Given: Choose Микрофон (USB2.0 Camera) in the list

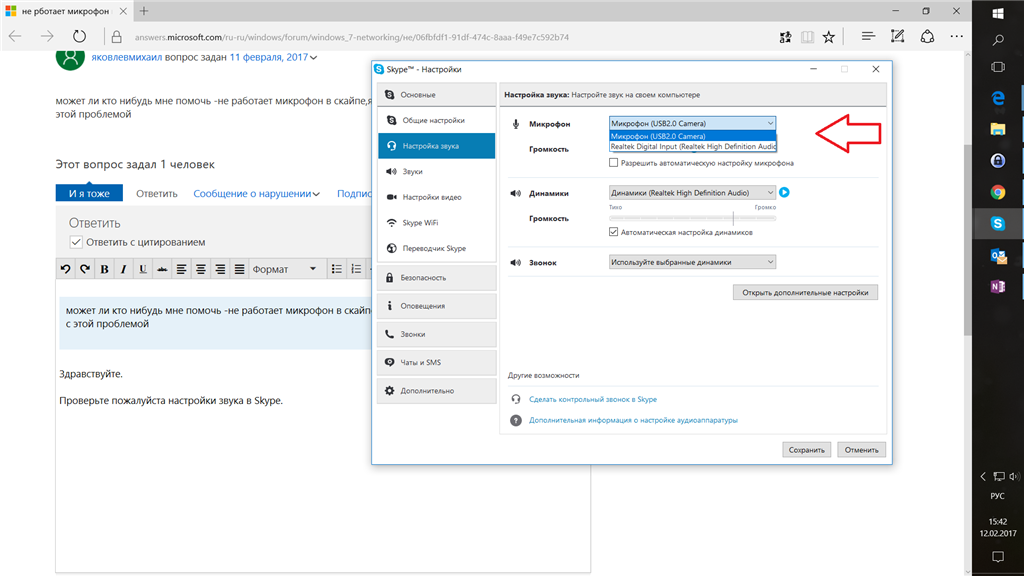Looking at the screenshot, I should click(693, 136).
